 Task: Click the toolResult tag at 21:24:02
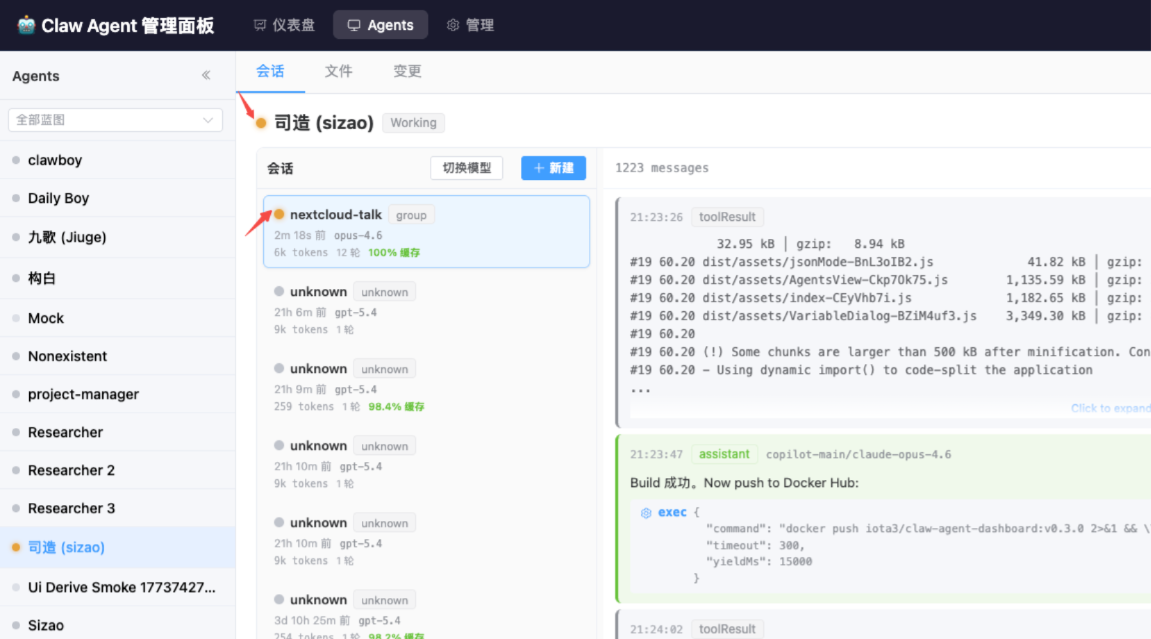tap(727, 629)
